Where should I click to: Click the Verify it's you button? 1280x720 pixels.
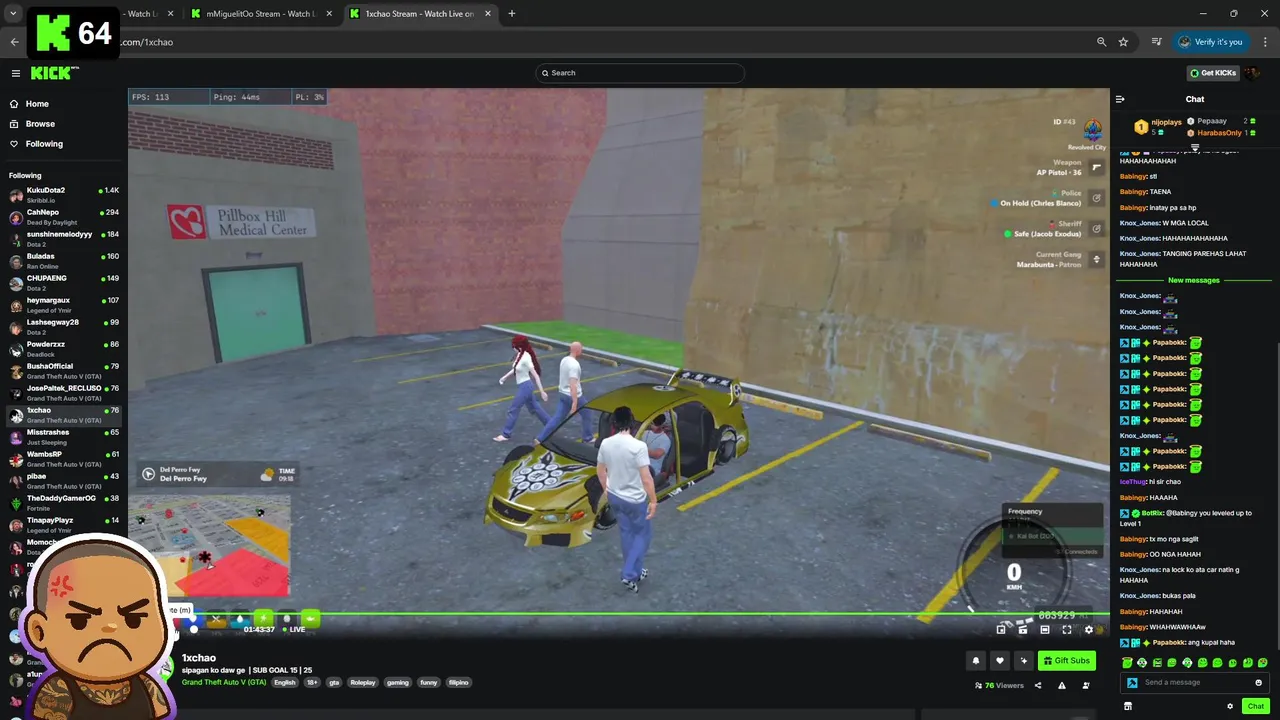tap(1210, 42)
